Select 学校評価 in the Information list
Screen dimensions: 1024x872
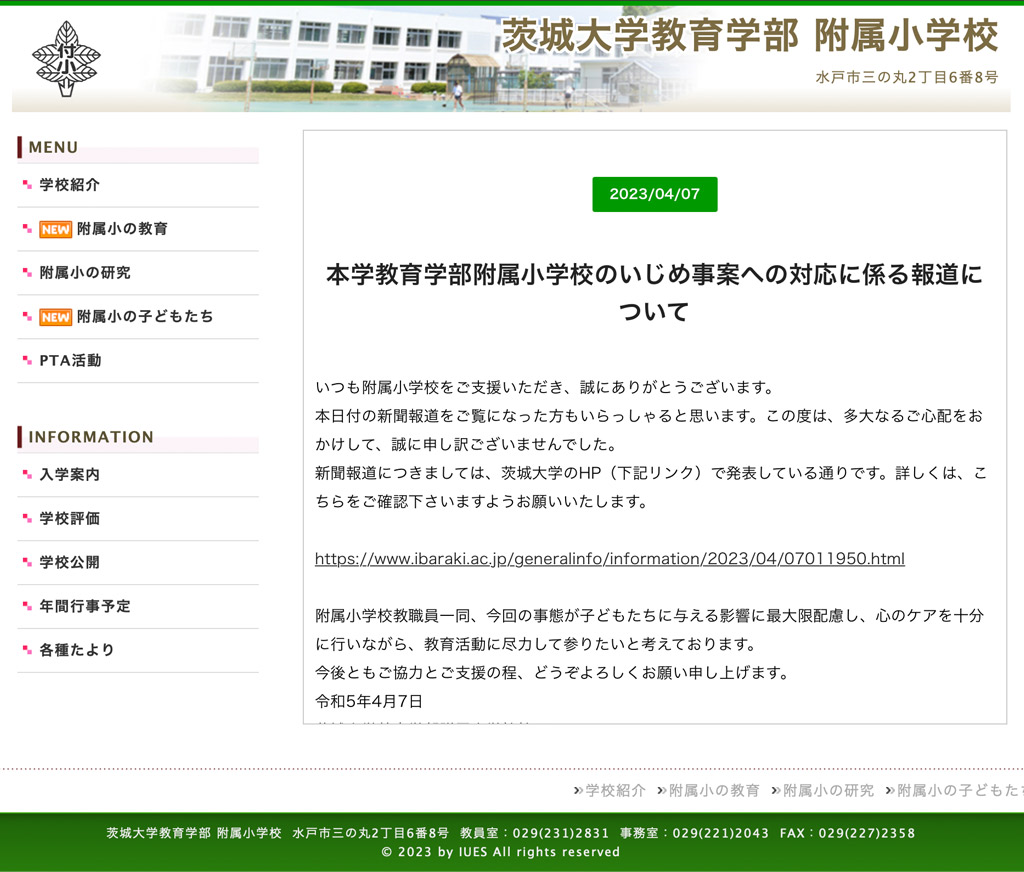click(69, 519)
